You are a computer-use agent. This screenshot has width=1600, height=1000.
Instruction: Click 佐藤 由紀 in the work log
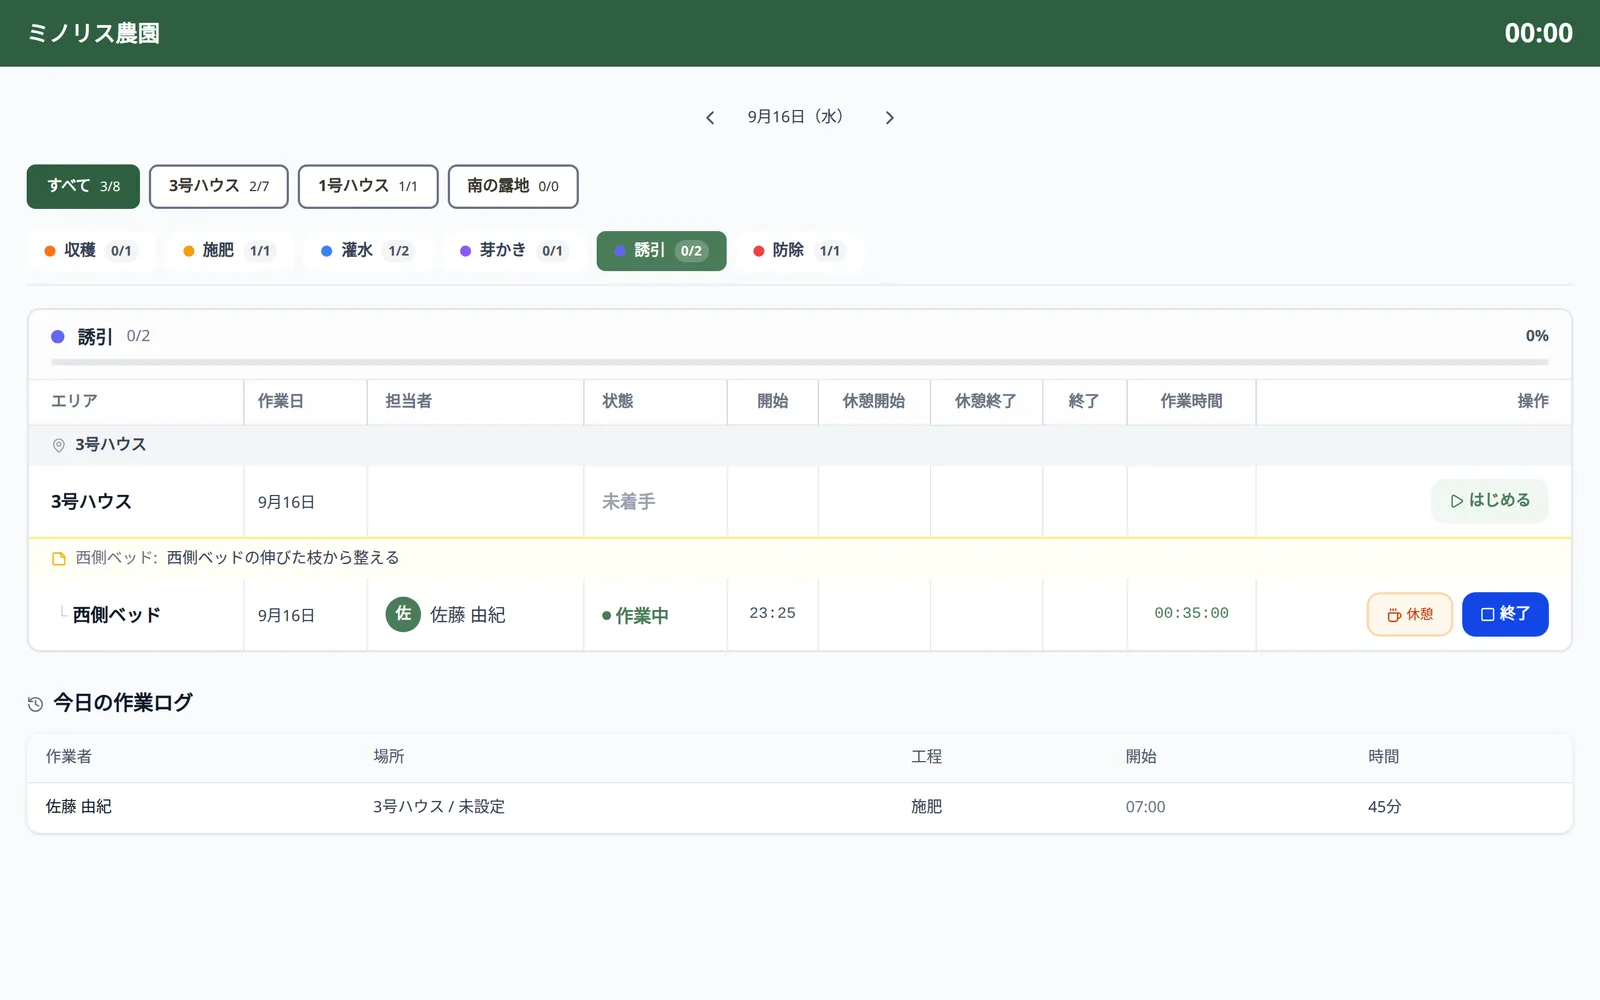coord(79,807)
